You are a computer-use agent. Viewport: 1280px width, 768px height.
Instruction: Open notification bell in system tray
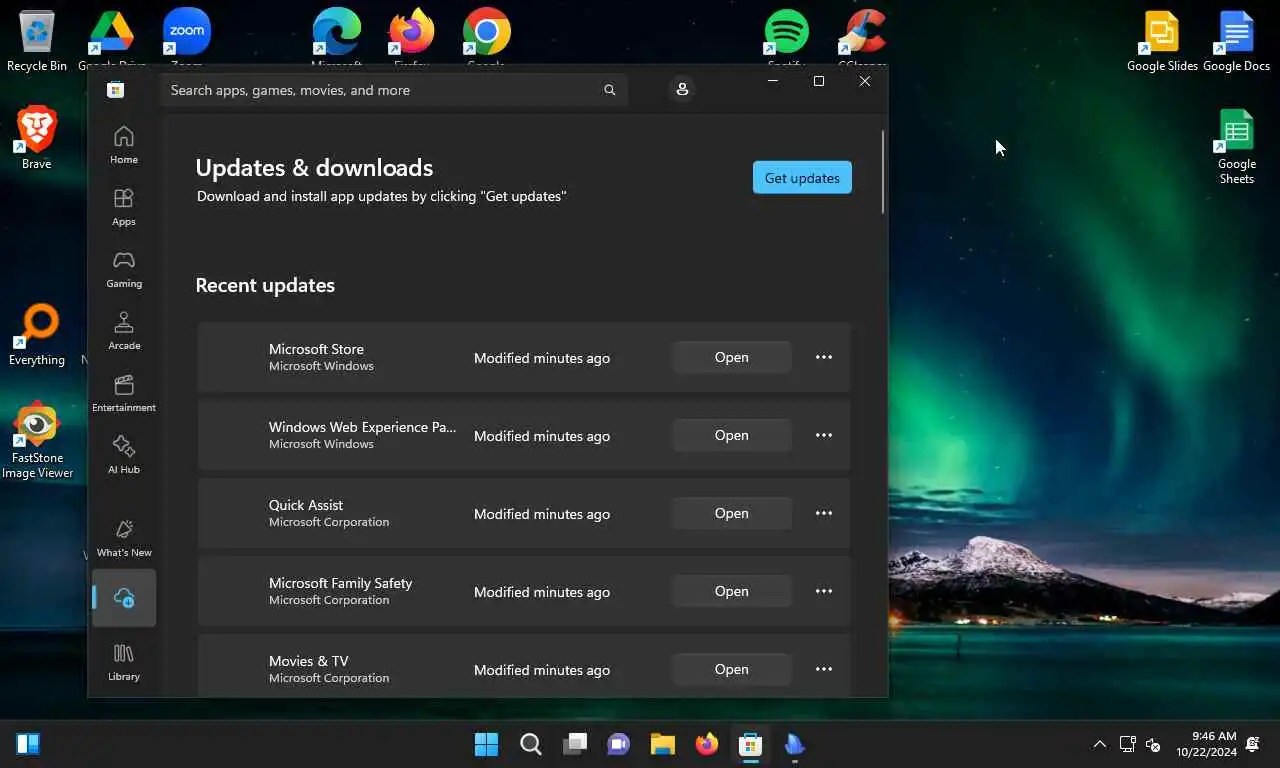point(1254,744)
